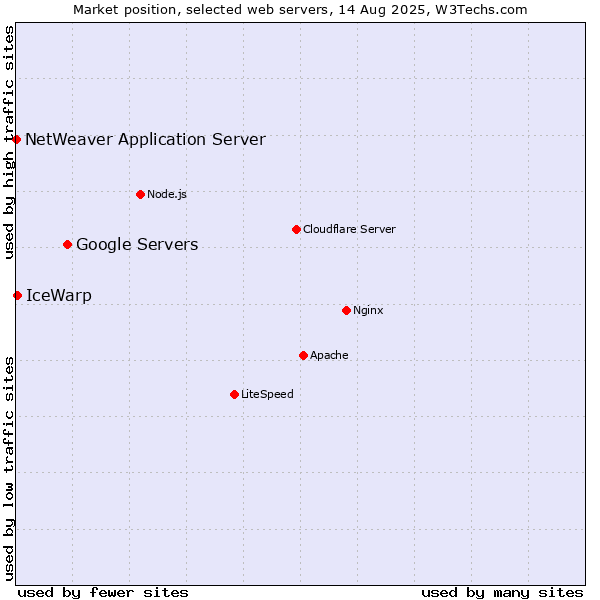
Task: Select the 'IceWarp' label text
Action: [x=59, y=296]
